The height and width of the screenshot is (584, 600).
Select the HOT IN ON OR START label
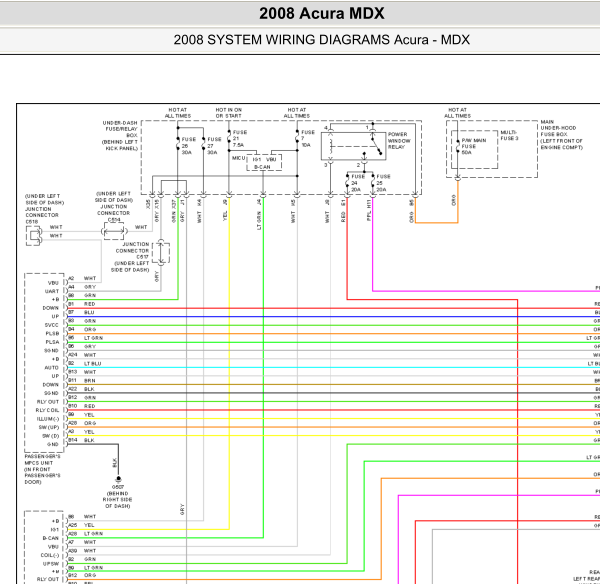228,113
